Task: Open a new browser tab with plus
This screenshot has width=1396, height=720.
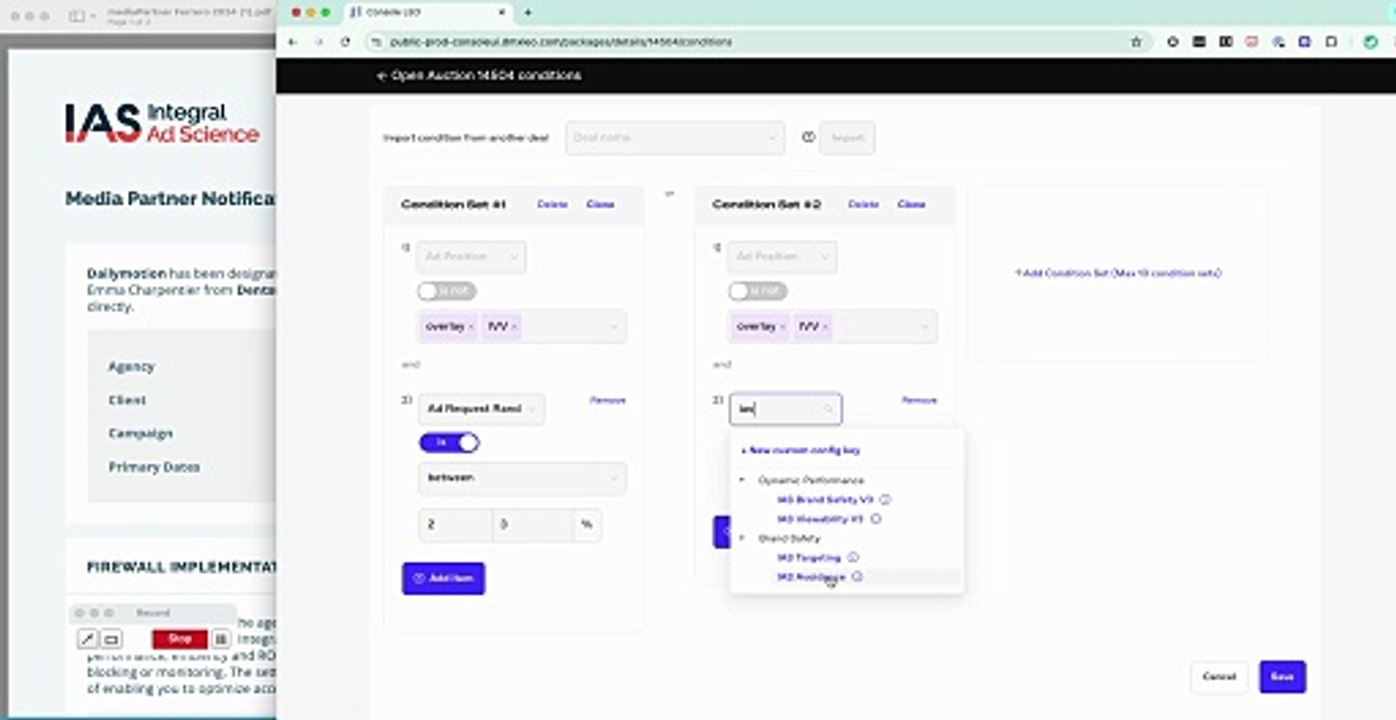Action: point(528,13)
